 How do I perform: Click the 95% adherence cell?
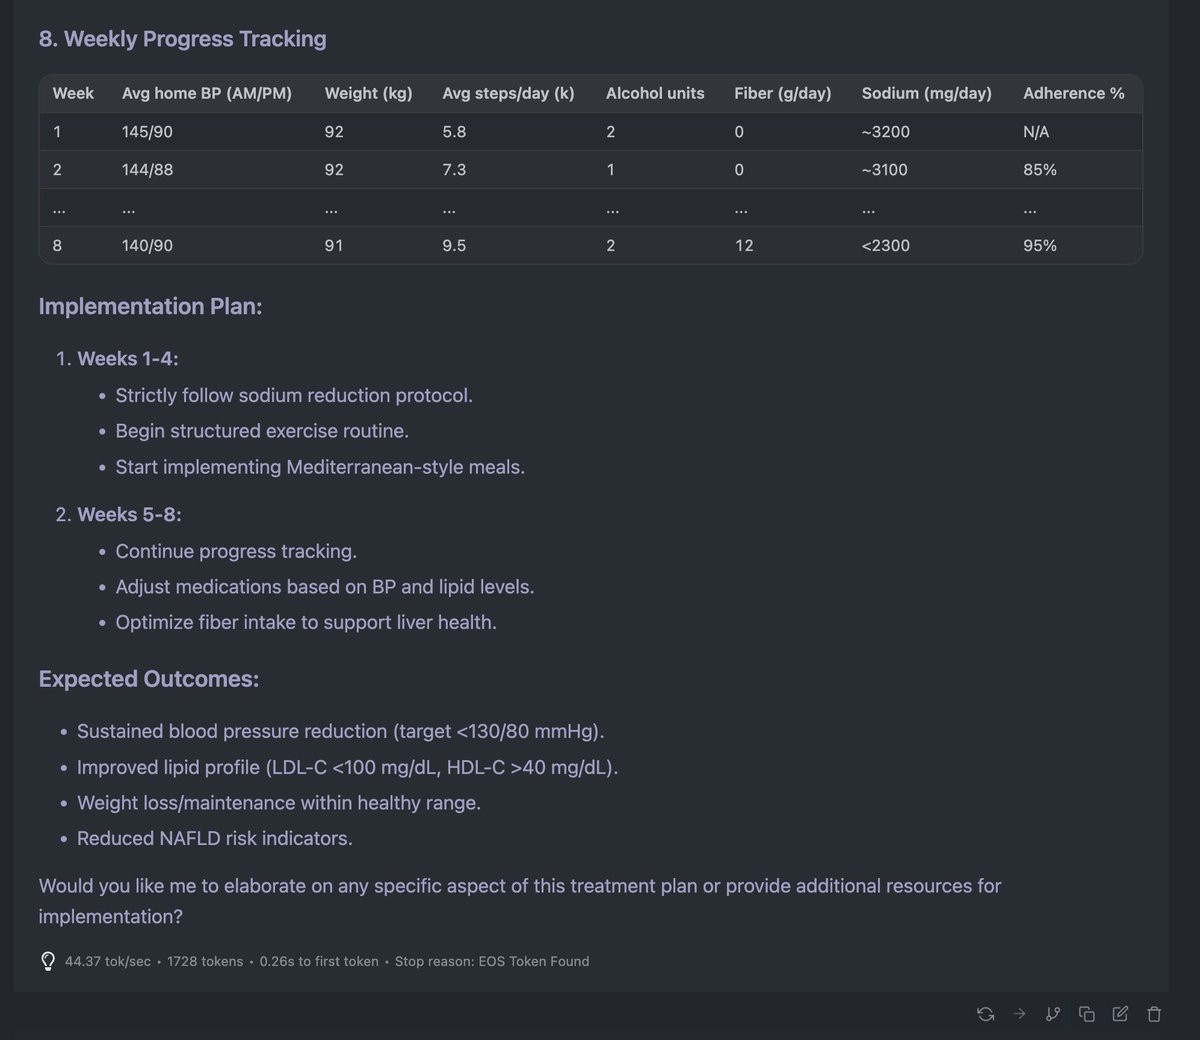click(1039, 245)
